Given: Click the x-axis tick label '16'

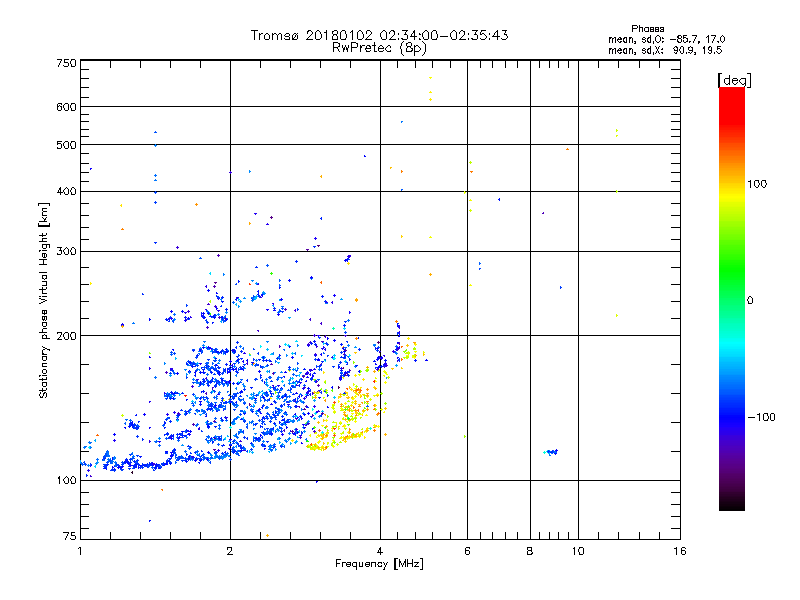Looking at the screenshot, I should 680,551.
